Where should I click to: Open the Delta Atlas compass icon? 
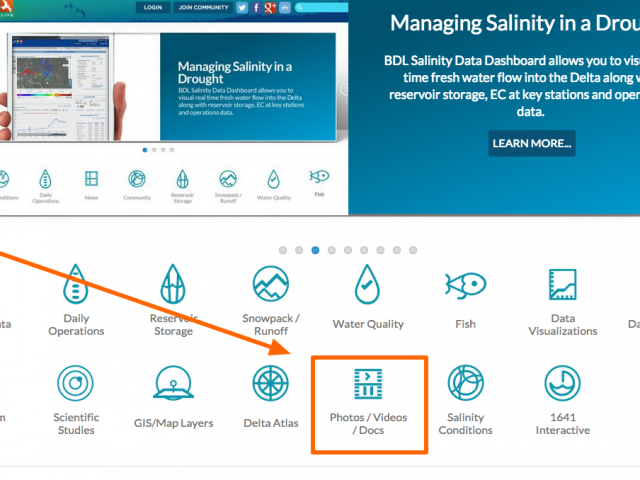pyautogui.click(x=271, y=383)
